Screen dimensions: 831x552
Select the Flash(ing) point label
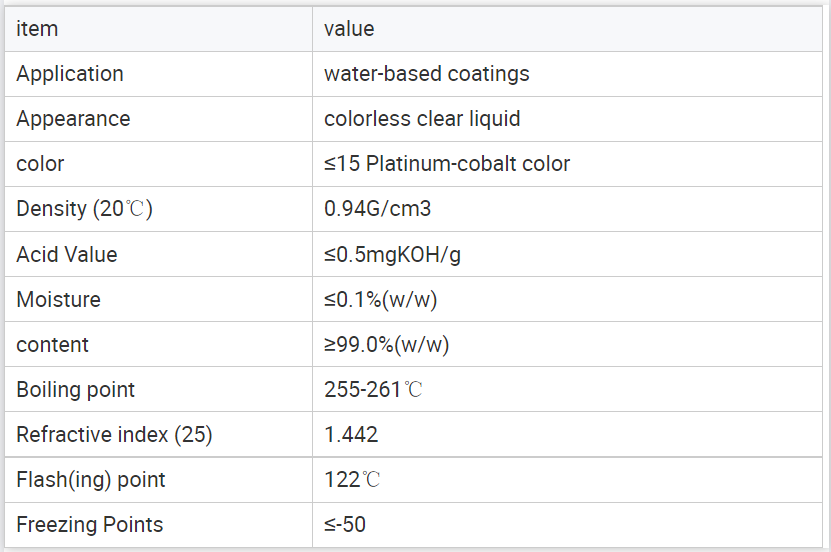point(91,480)
